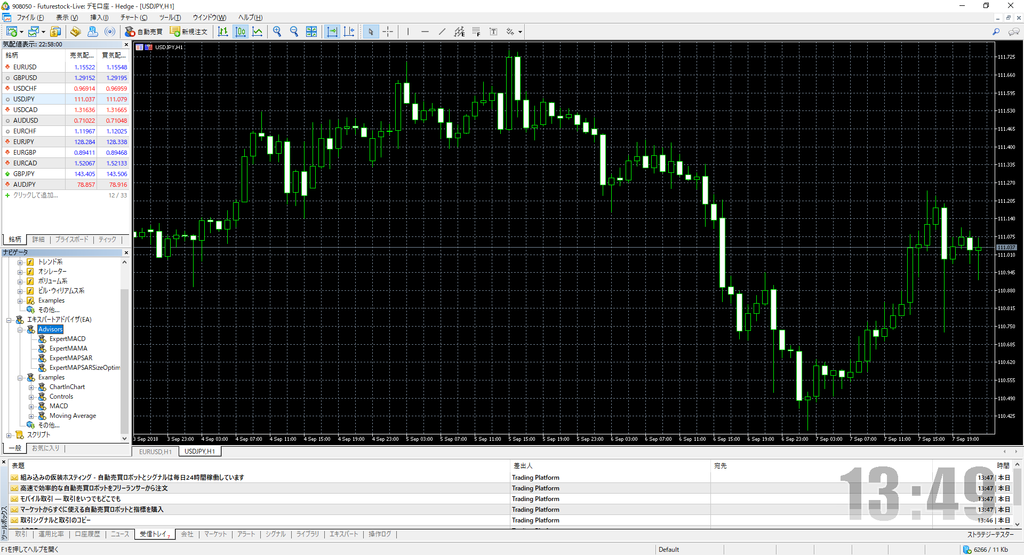Open the ヘルプ menu

click(x=250, y=18)
